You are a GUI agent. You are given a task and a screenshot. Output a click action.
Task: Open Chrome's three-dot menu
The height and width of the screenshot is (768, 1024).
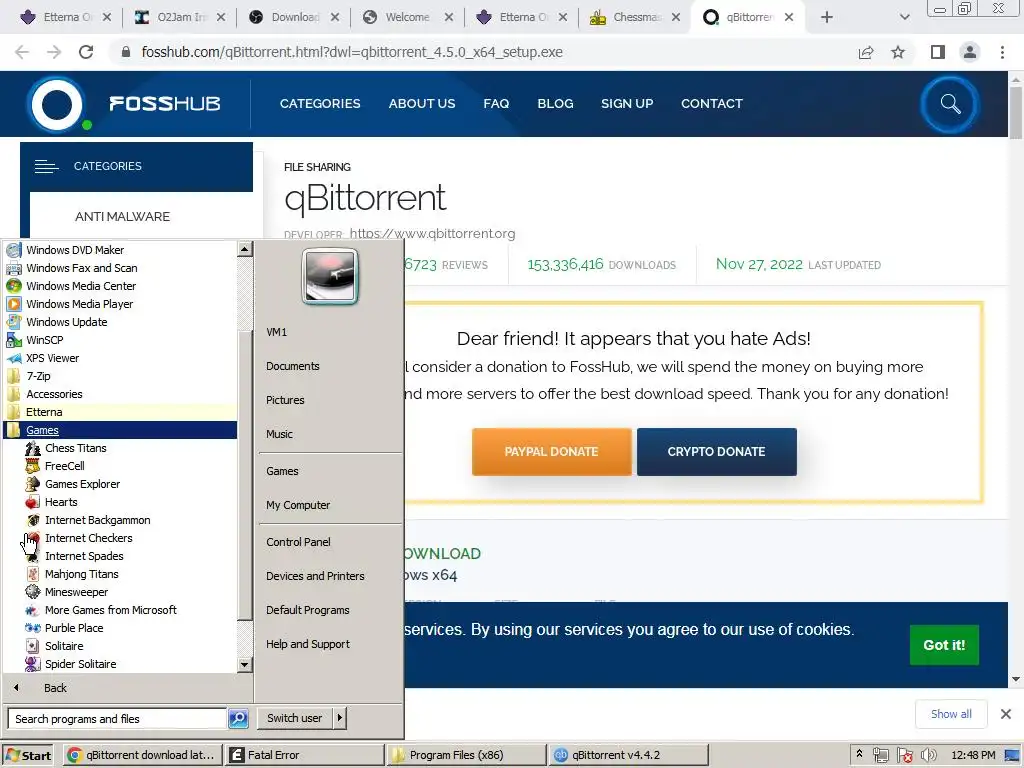[1002, 52]
